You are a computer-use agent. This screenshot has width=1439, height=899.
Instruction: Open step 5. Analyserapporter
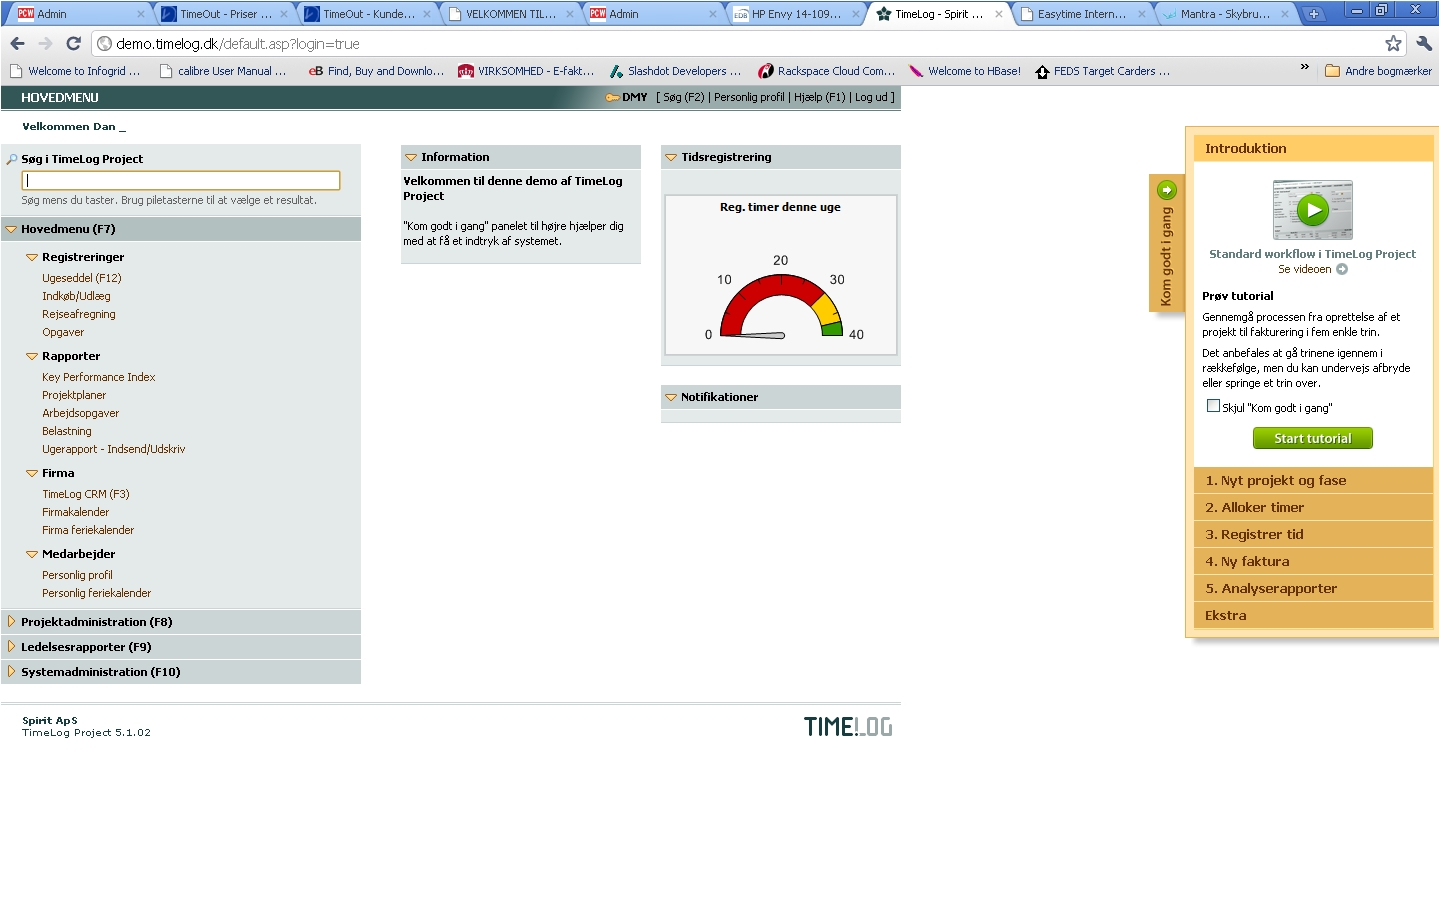click(x=1313, y=588)
